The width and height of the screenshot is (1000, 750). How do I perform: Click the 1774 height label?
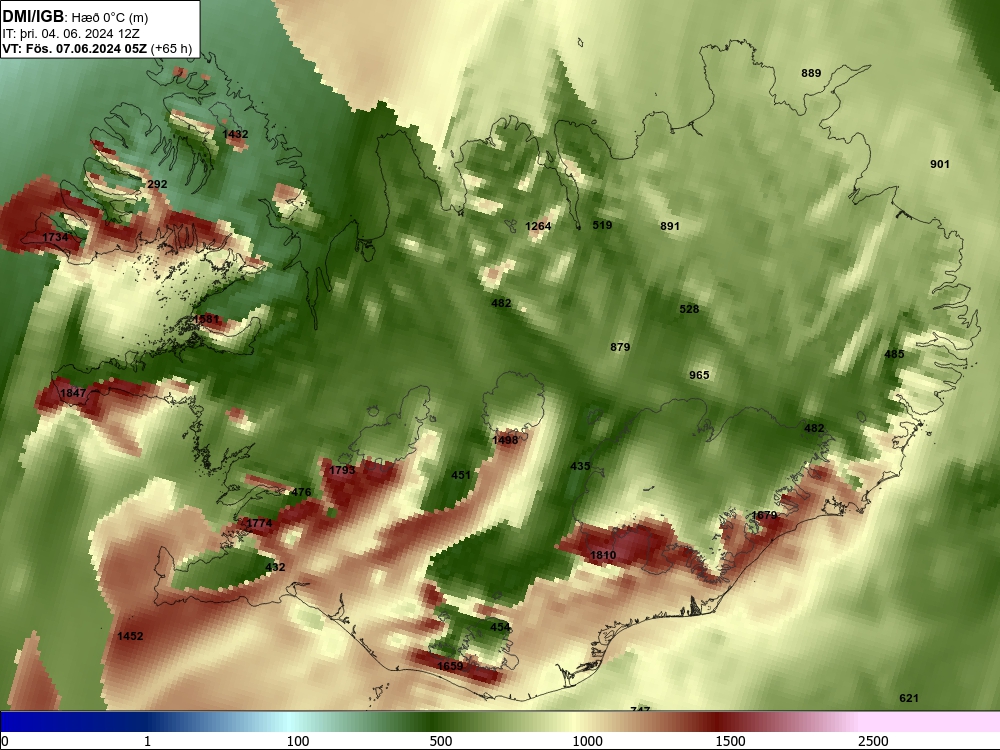(259, 523)
